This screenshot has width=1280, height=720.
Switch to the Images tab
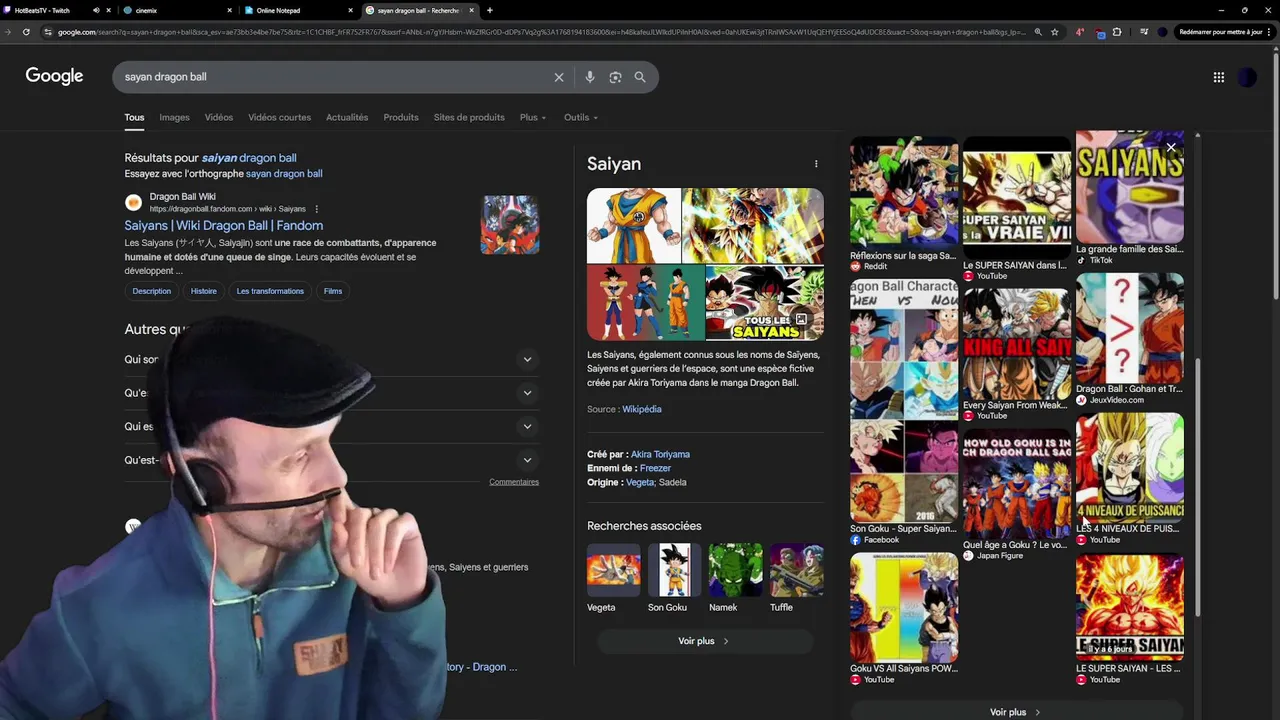[x=174, y=117]
